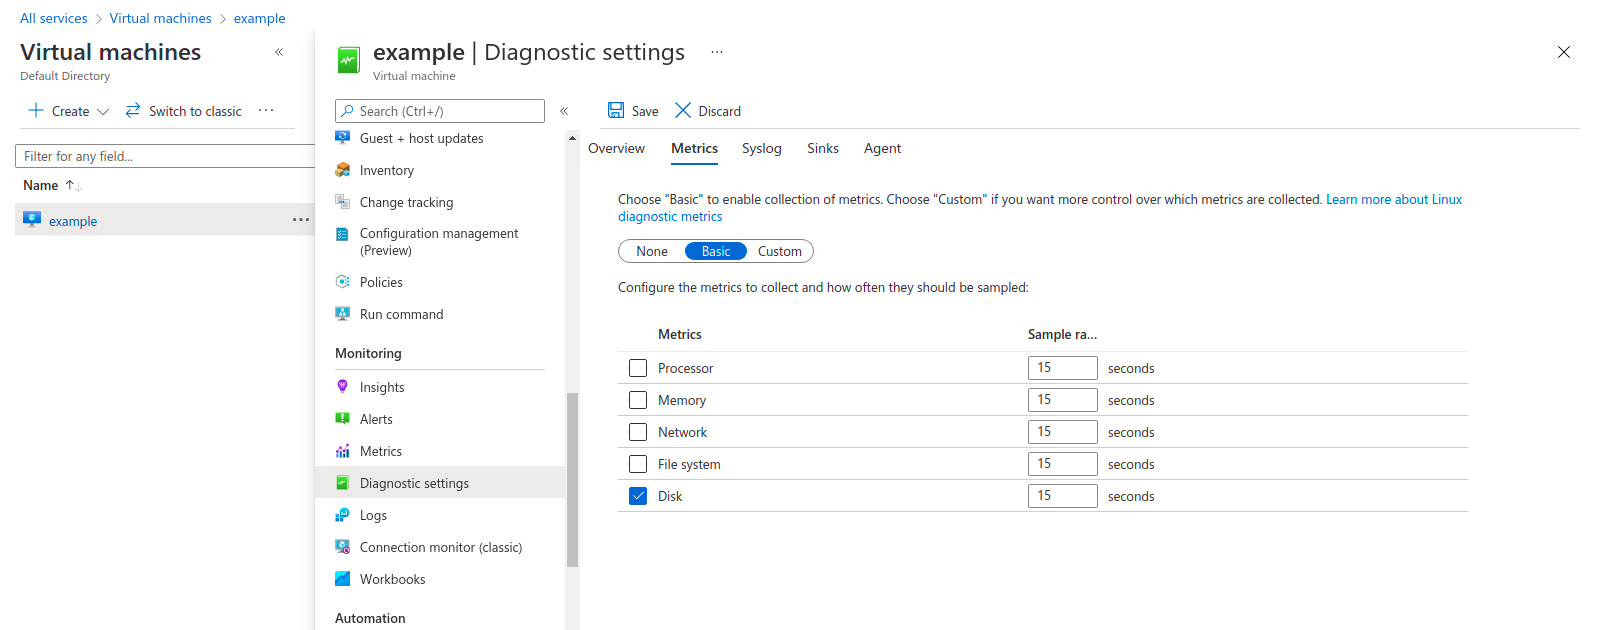This screenshot has height=630, width=1600.
Task: Open the example virtual machine link
Action: coord(73,221)
